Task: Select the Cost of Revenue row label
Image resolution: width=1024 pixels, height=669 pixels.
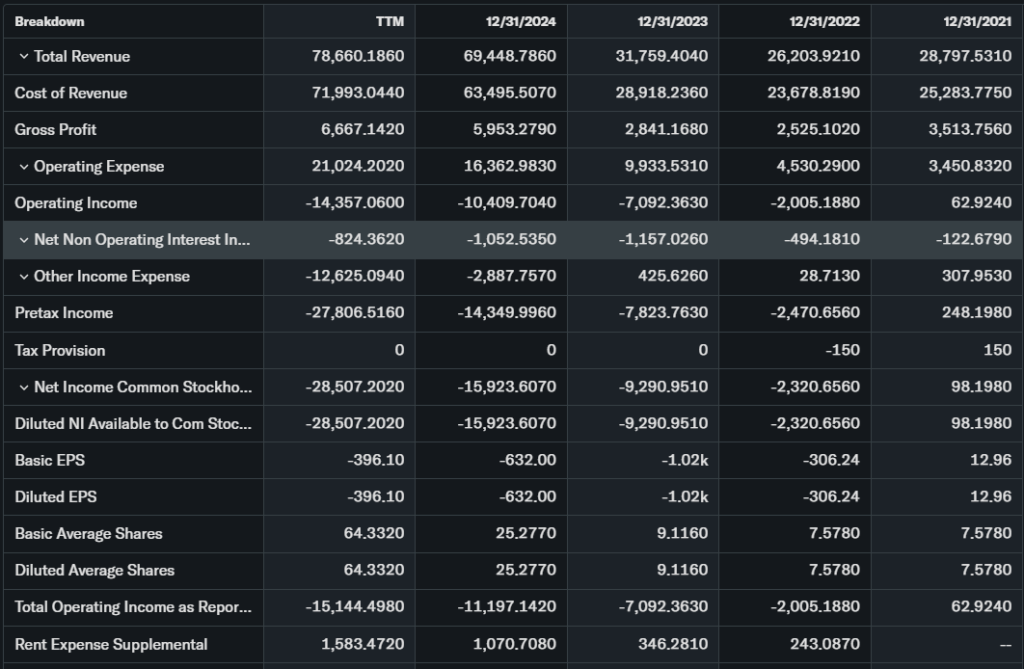Action: tap(71, 93)
